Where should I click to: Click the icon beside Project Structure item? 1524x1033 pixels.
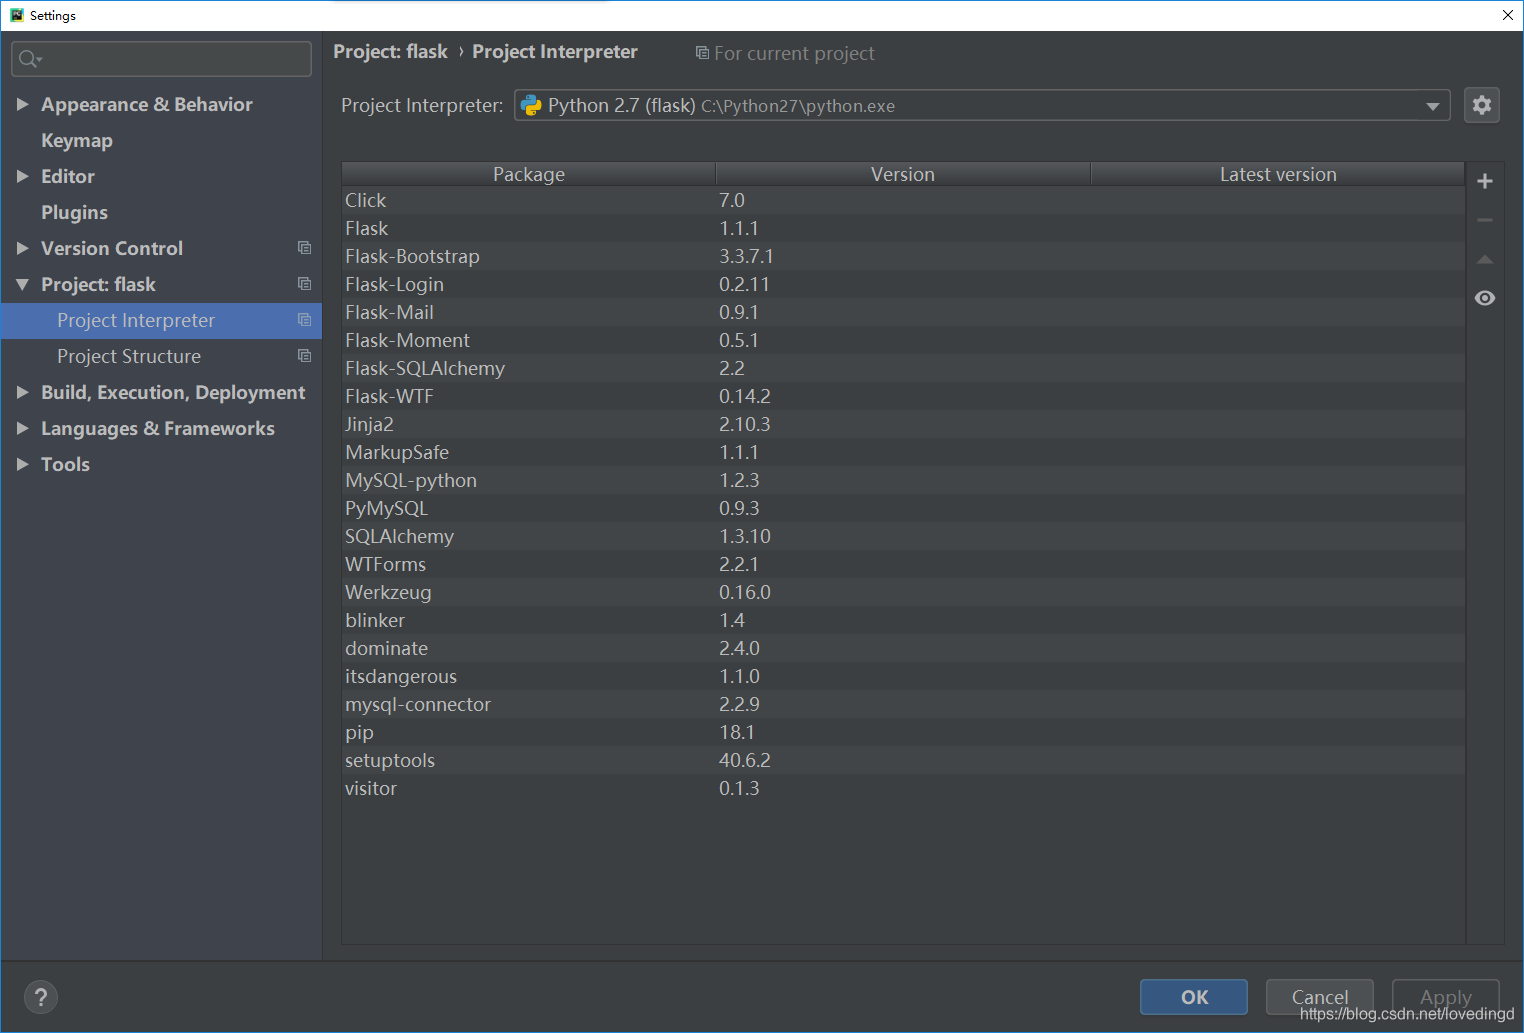[304, 356]
